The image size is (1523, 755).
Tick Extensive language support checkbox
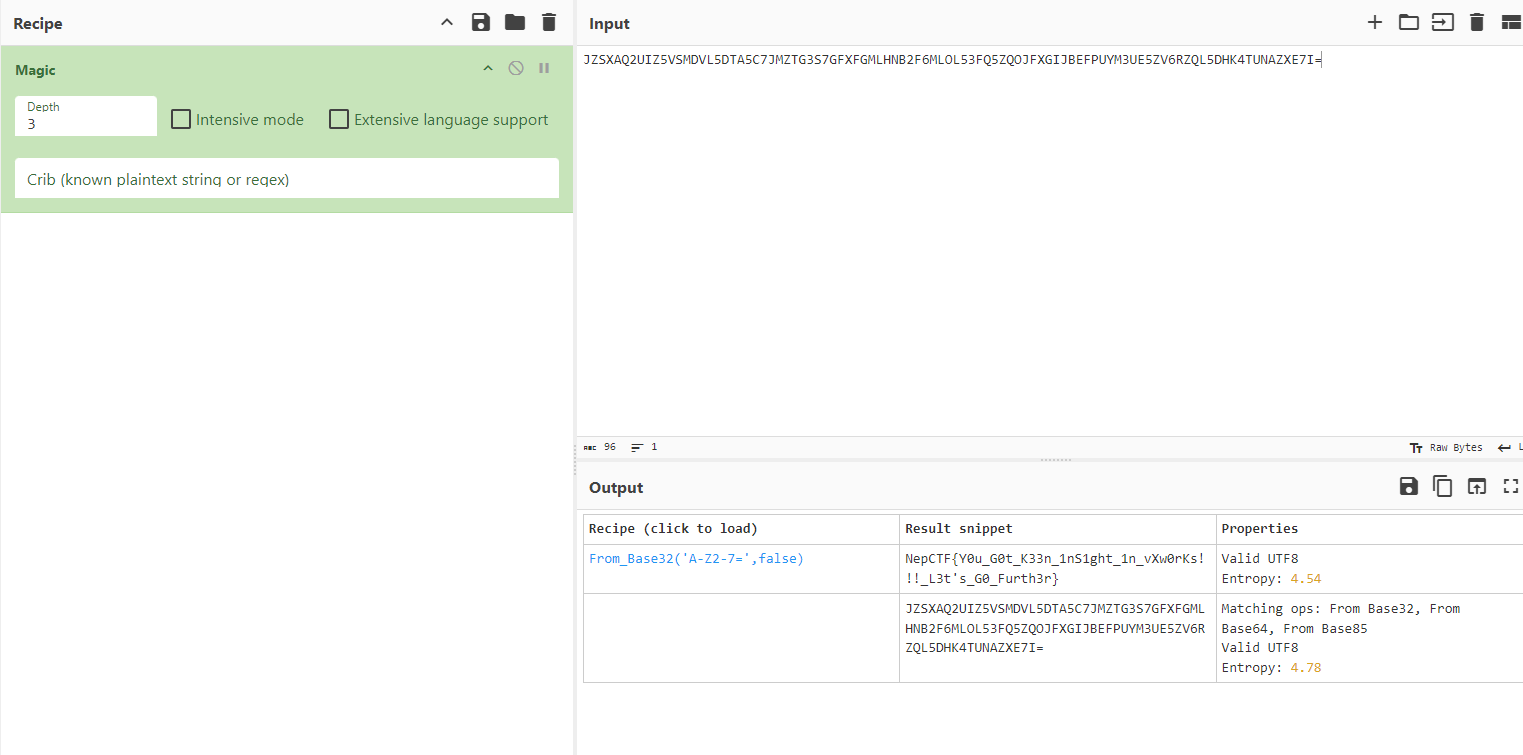pos(339,120)
